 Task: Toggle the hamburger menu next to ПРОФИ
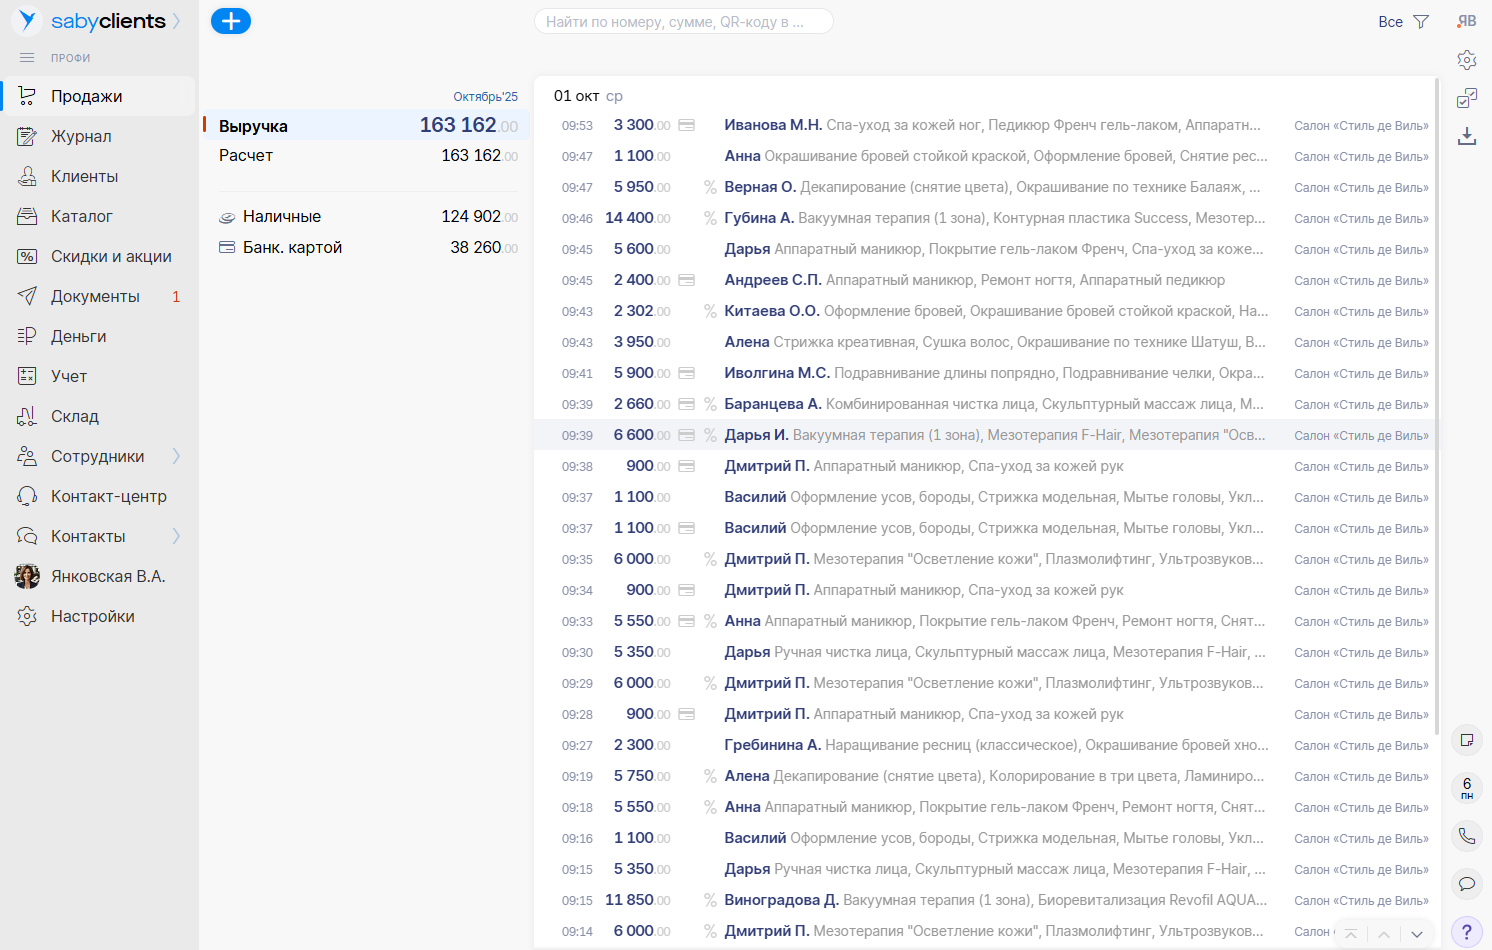point(27,58)
